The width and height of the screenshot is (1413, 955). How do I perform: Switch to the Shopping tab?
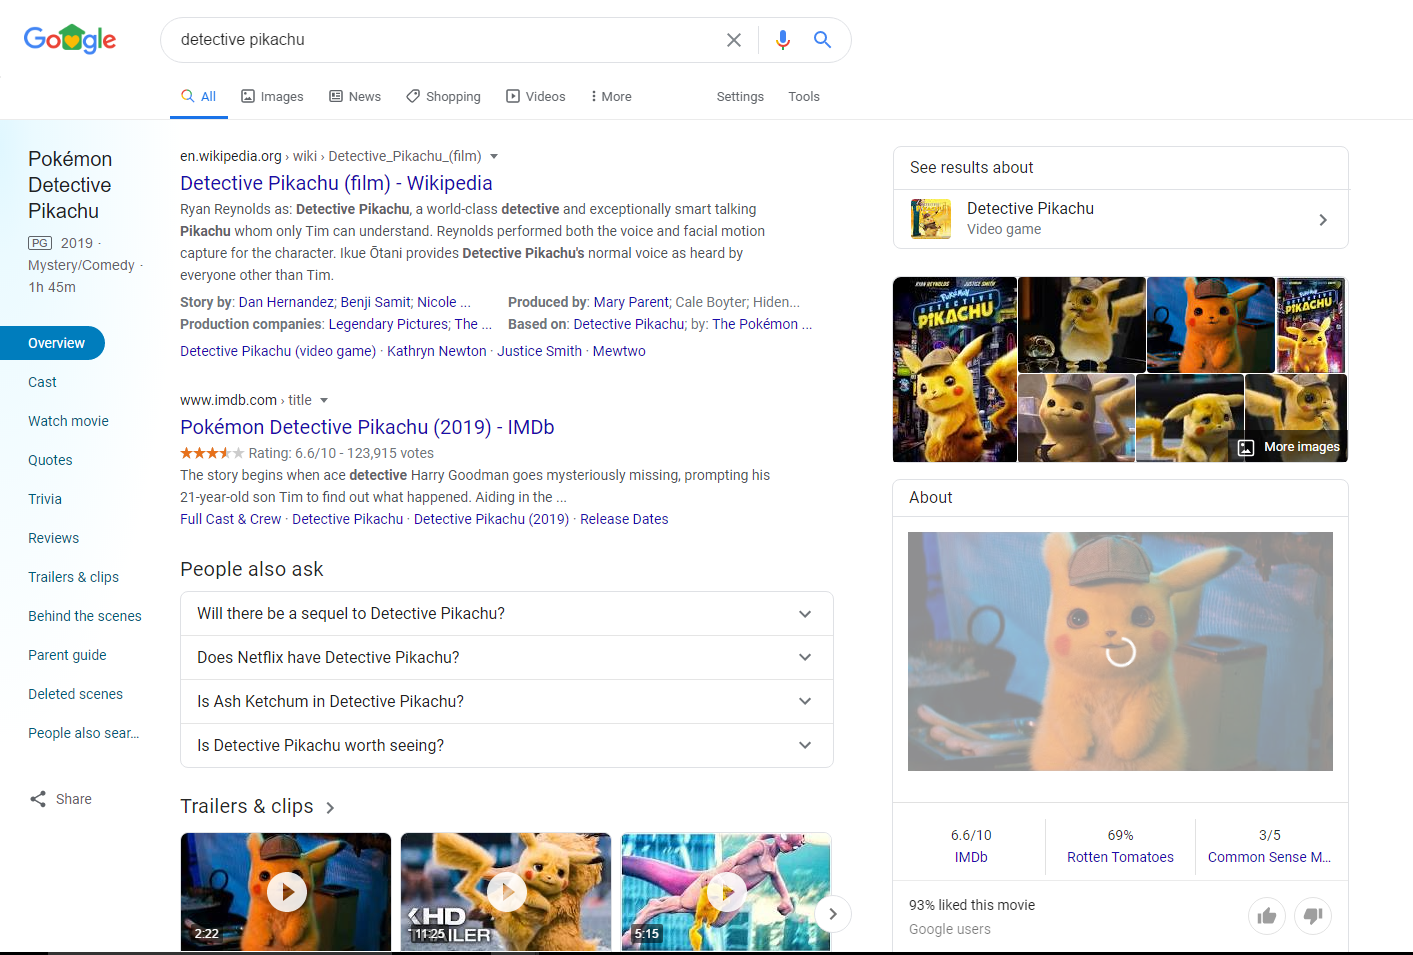443,97
